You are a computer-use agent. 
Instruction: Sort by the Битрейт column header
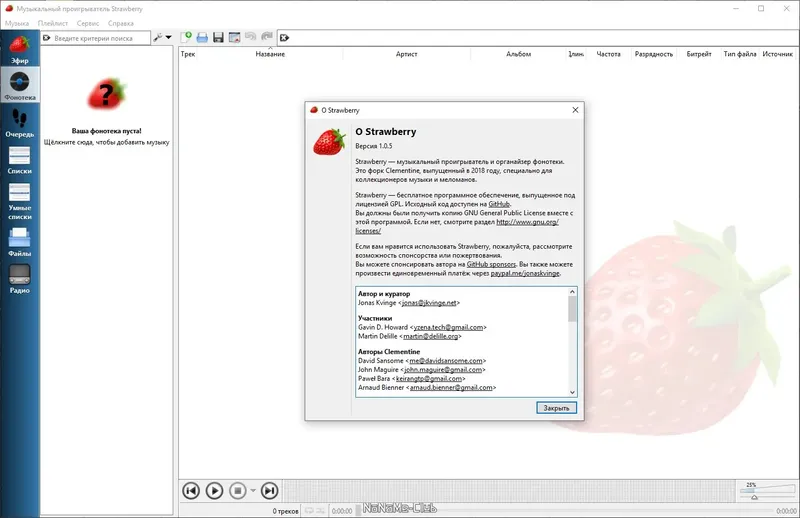(698, 54)
